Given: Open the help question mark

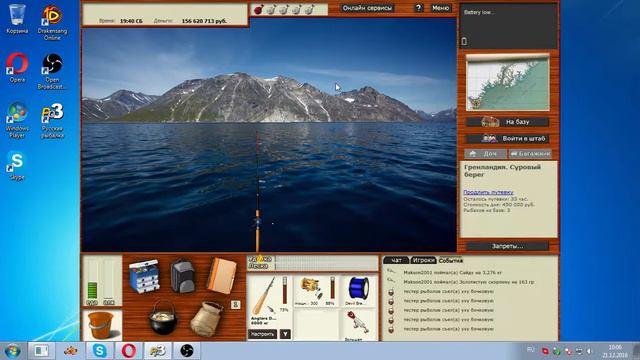Looking at the screenshot, I should point(418,8).
